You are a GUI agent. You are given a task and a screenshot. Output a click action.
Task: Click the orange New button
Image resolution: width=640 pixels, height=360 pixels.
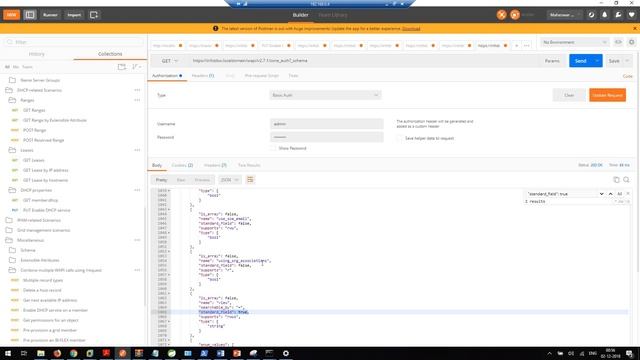point(11,15)
